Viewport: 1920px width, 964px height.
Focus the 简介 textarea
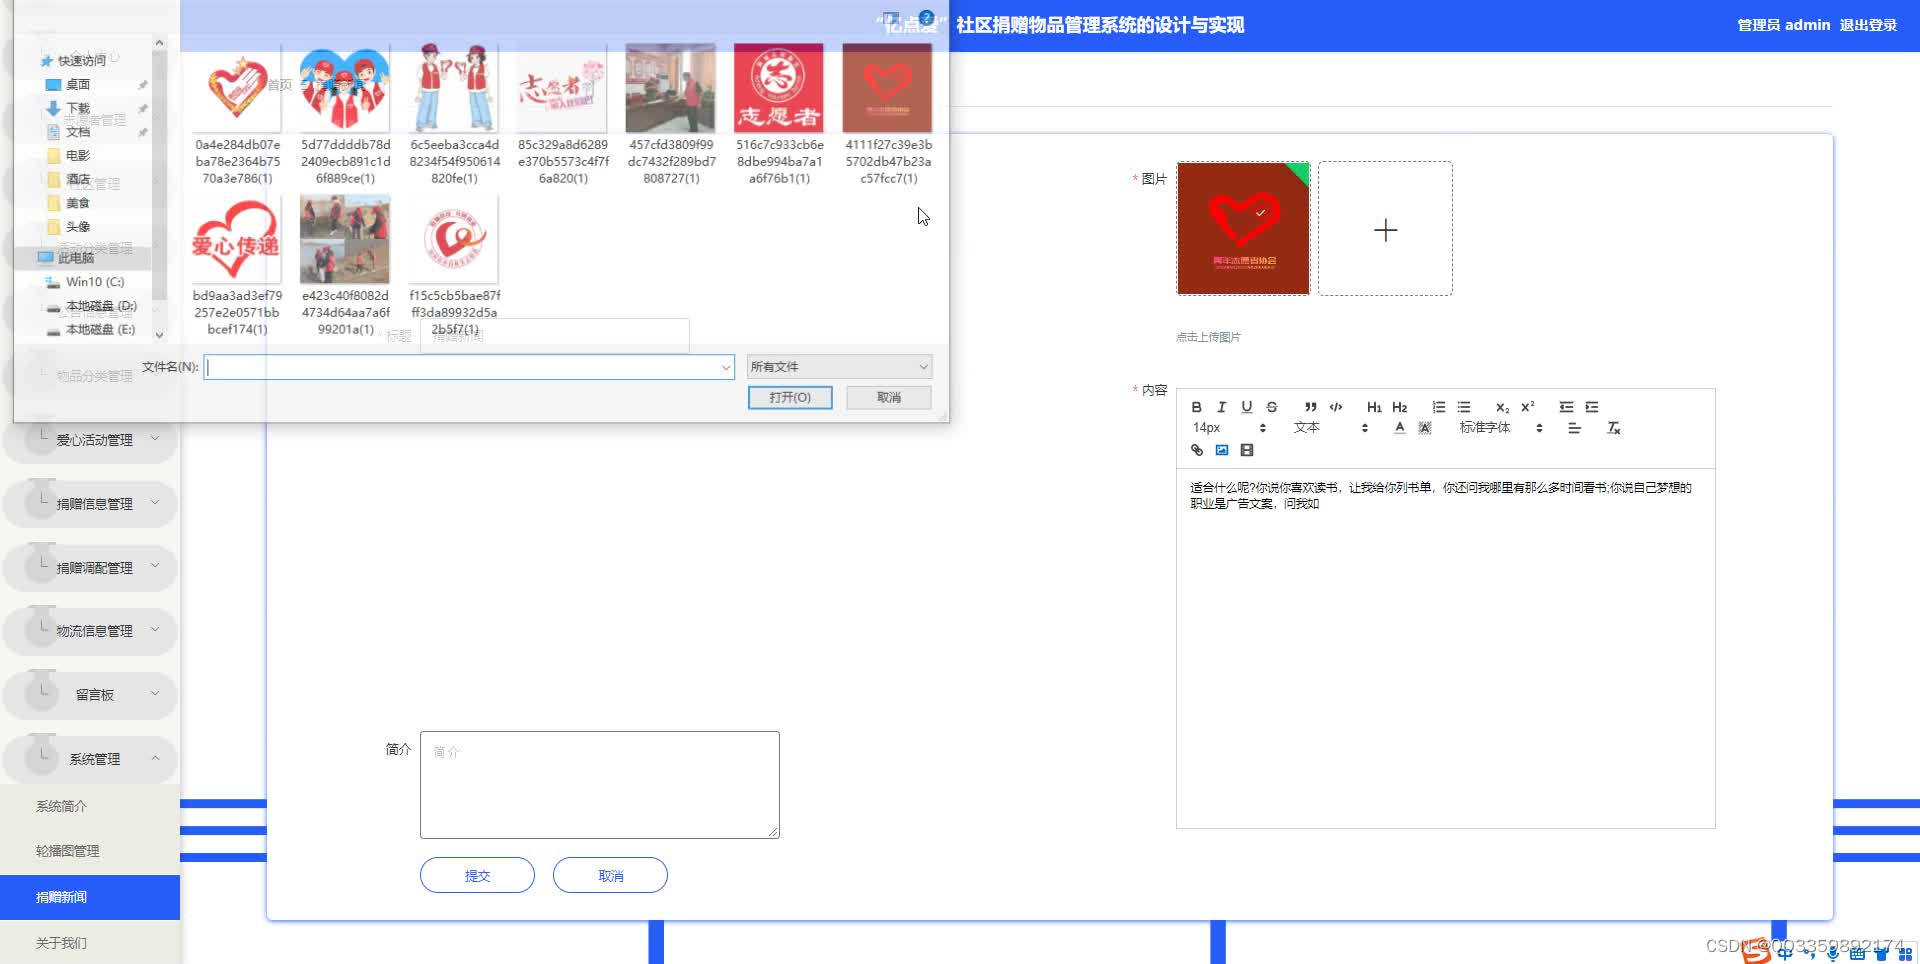600,785
